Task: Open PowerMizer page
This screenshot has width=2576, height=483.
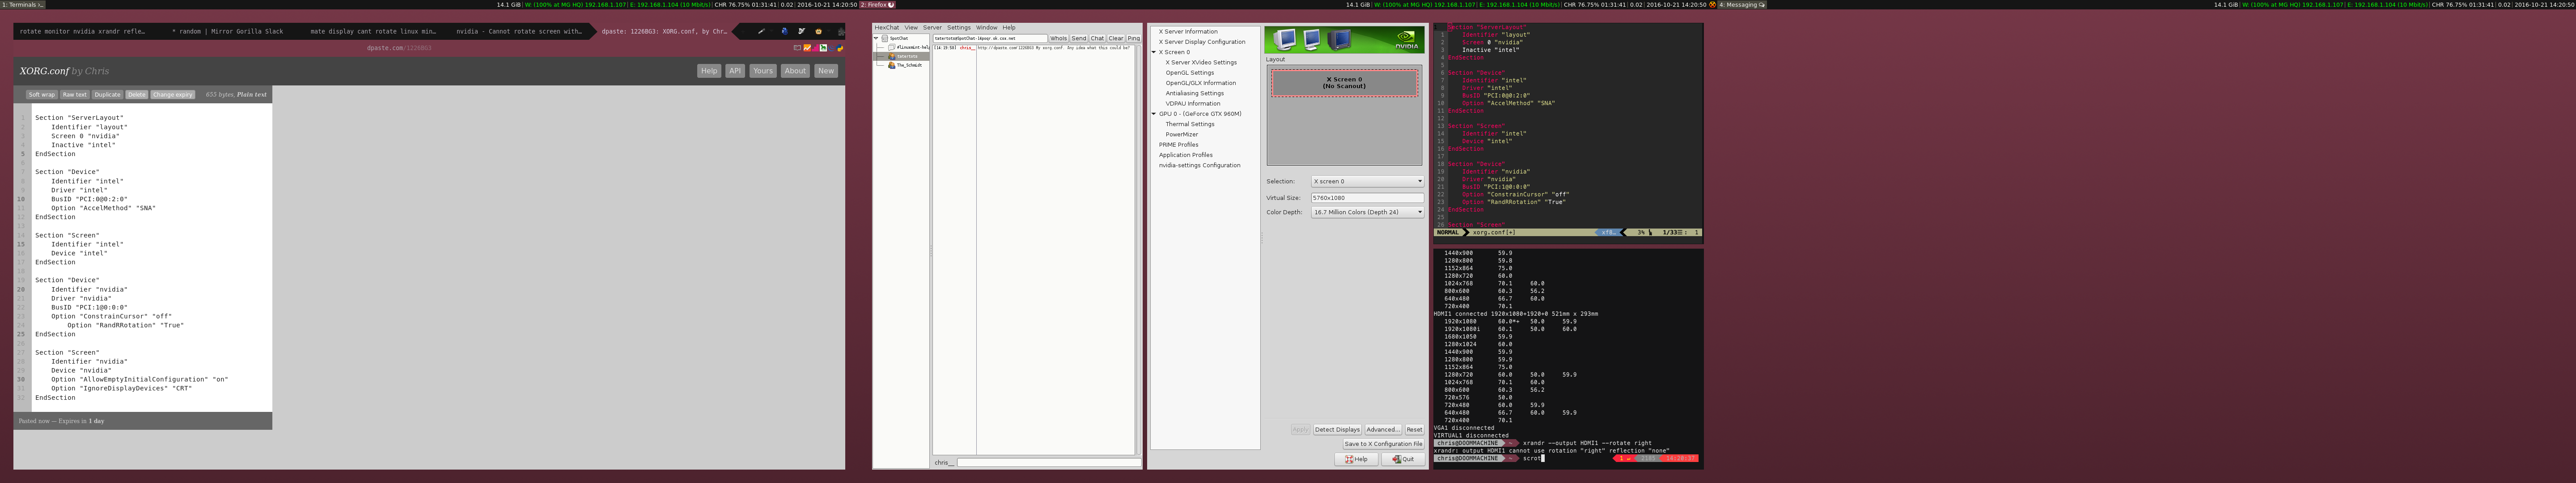Action: [1181, 134]
